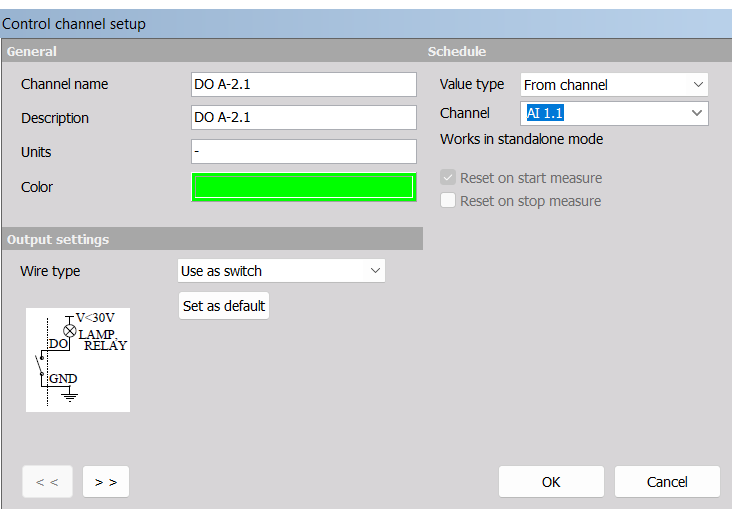
Task: Click the Works in standalone mode text
Action: pos(521,139)
